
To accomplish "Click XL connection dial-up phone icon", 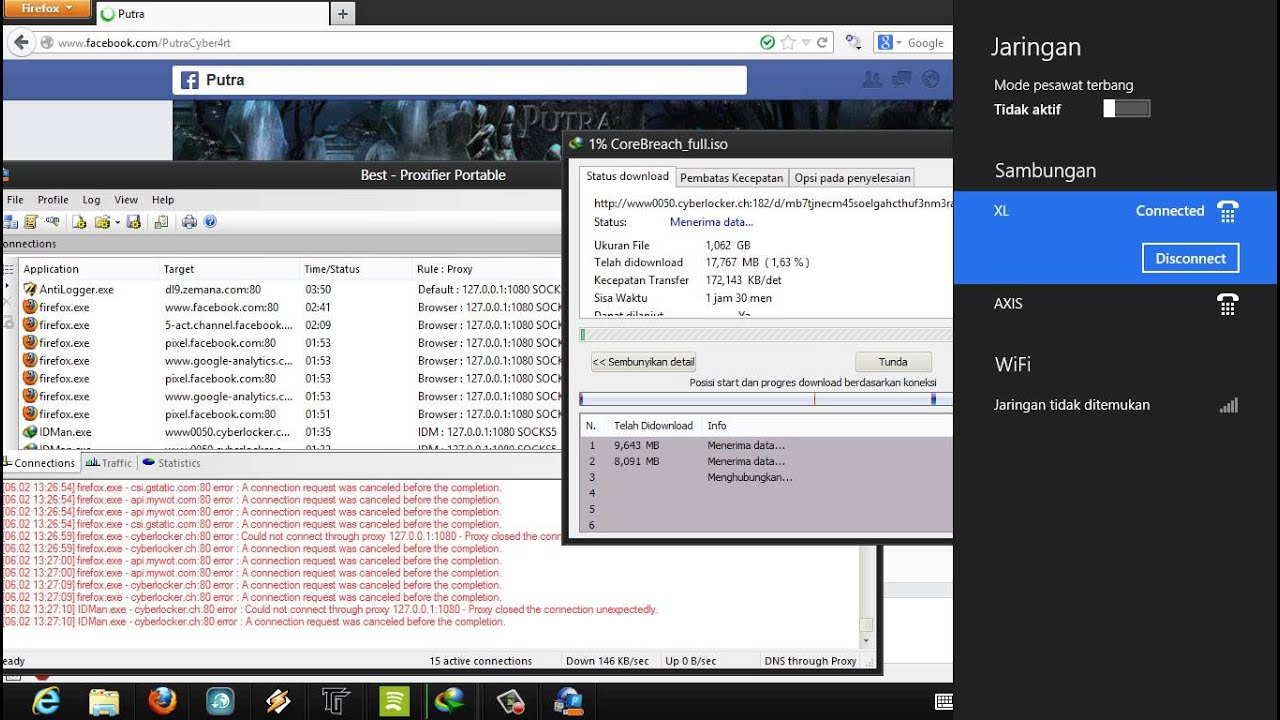I will tap(1228, 211).
